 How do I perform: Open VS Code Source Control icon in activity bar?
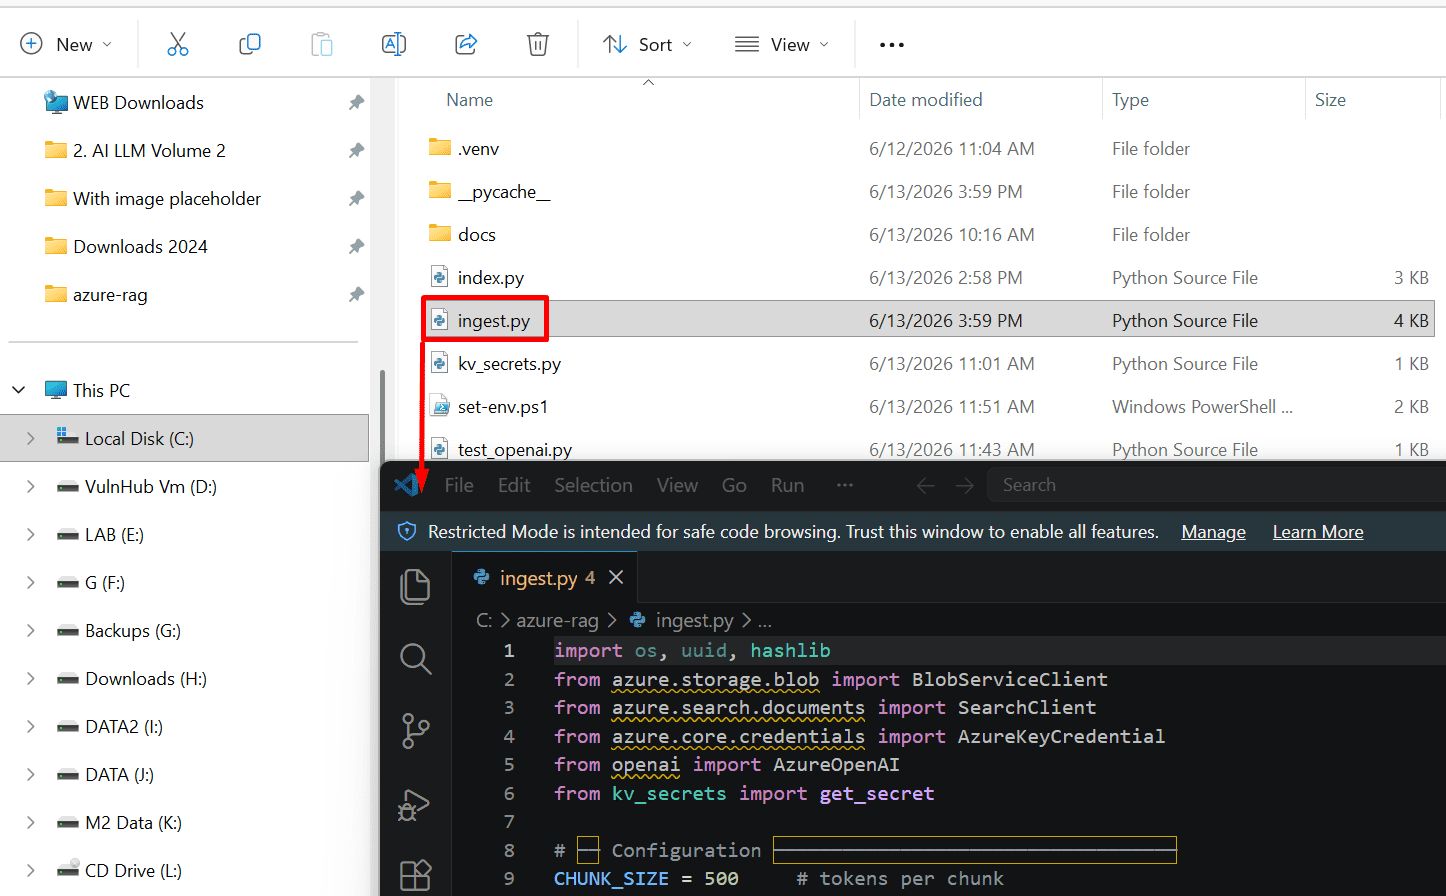pyautogui.click(x=415, y=731)
